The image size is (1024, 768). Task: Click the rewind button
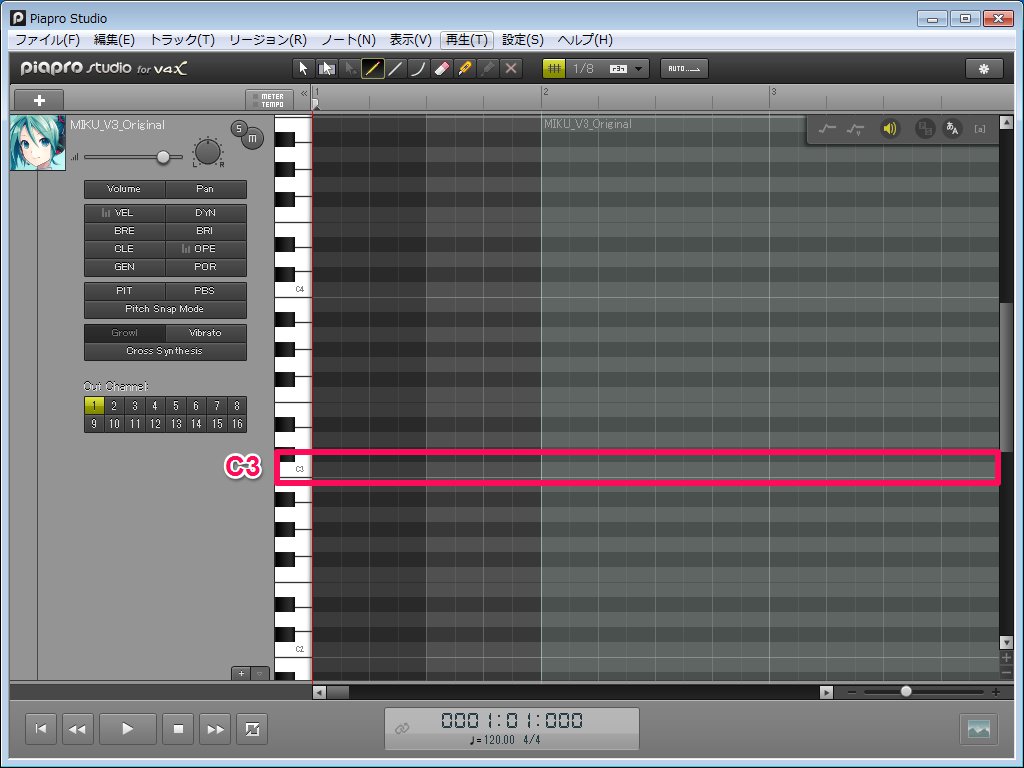(x=77, y=729)
